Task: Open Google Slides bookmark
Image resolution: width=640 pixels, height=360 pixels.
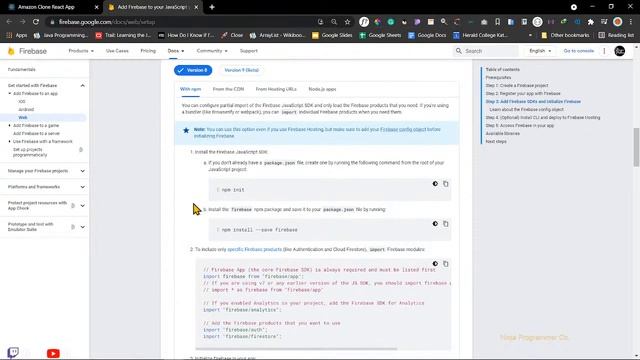Action: 332,35
